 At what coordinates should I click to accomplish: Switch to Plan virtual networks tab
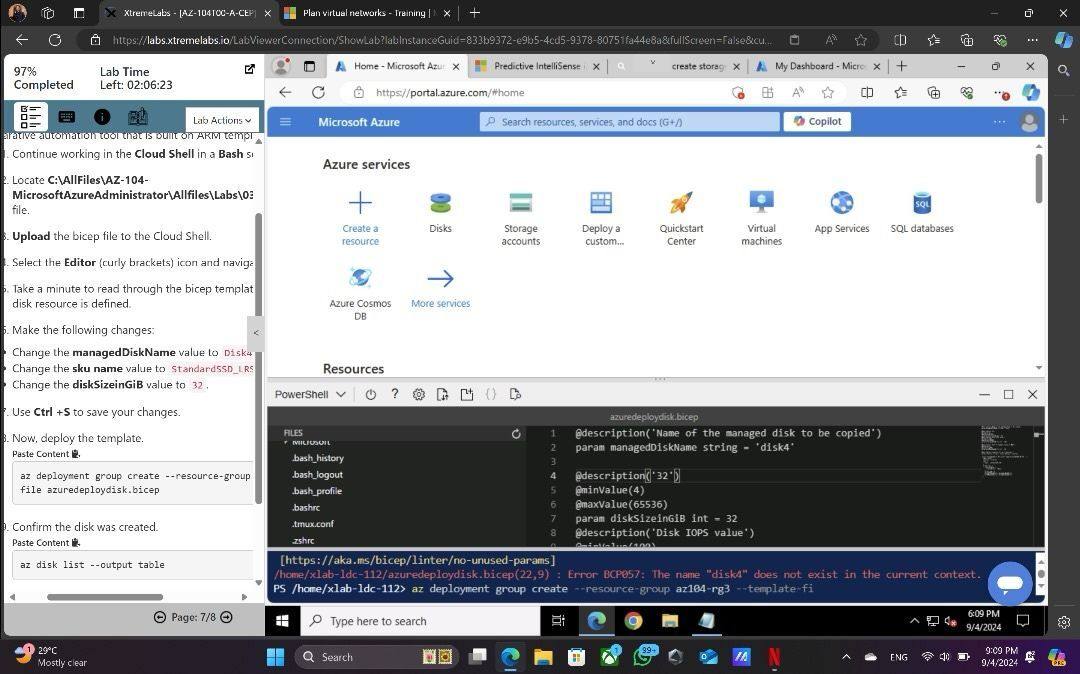coord(368,13)
